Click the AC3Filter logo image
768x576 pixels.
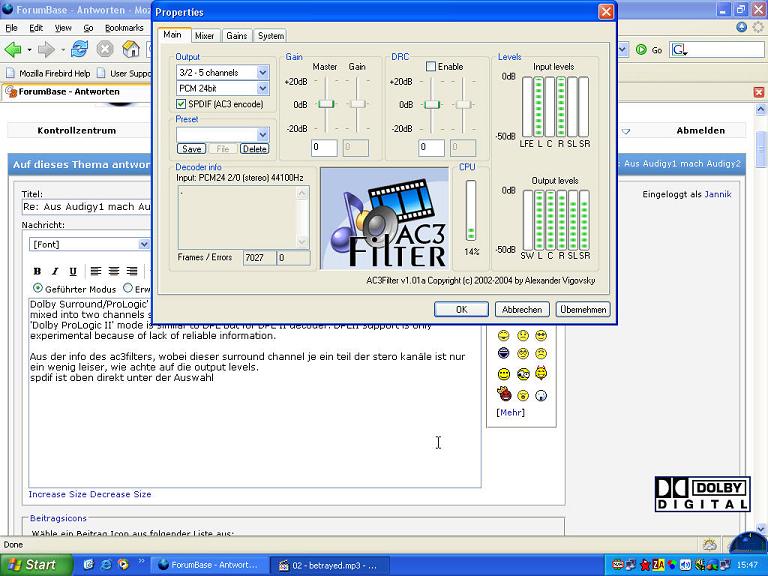point(384,218)
